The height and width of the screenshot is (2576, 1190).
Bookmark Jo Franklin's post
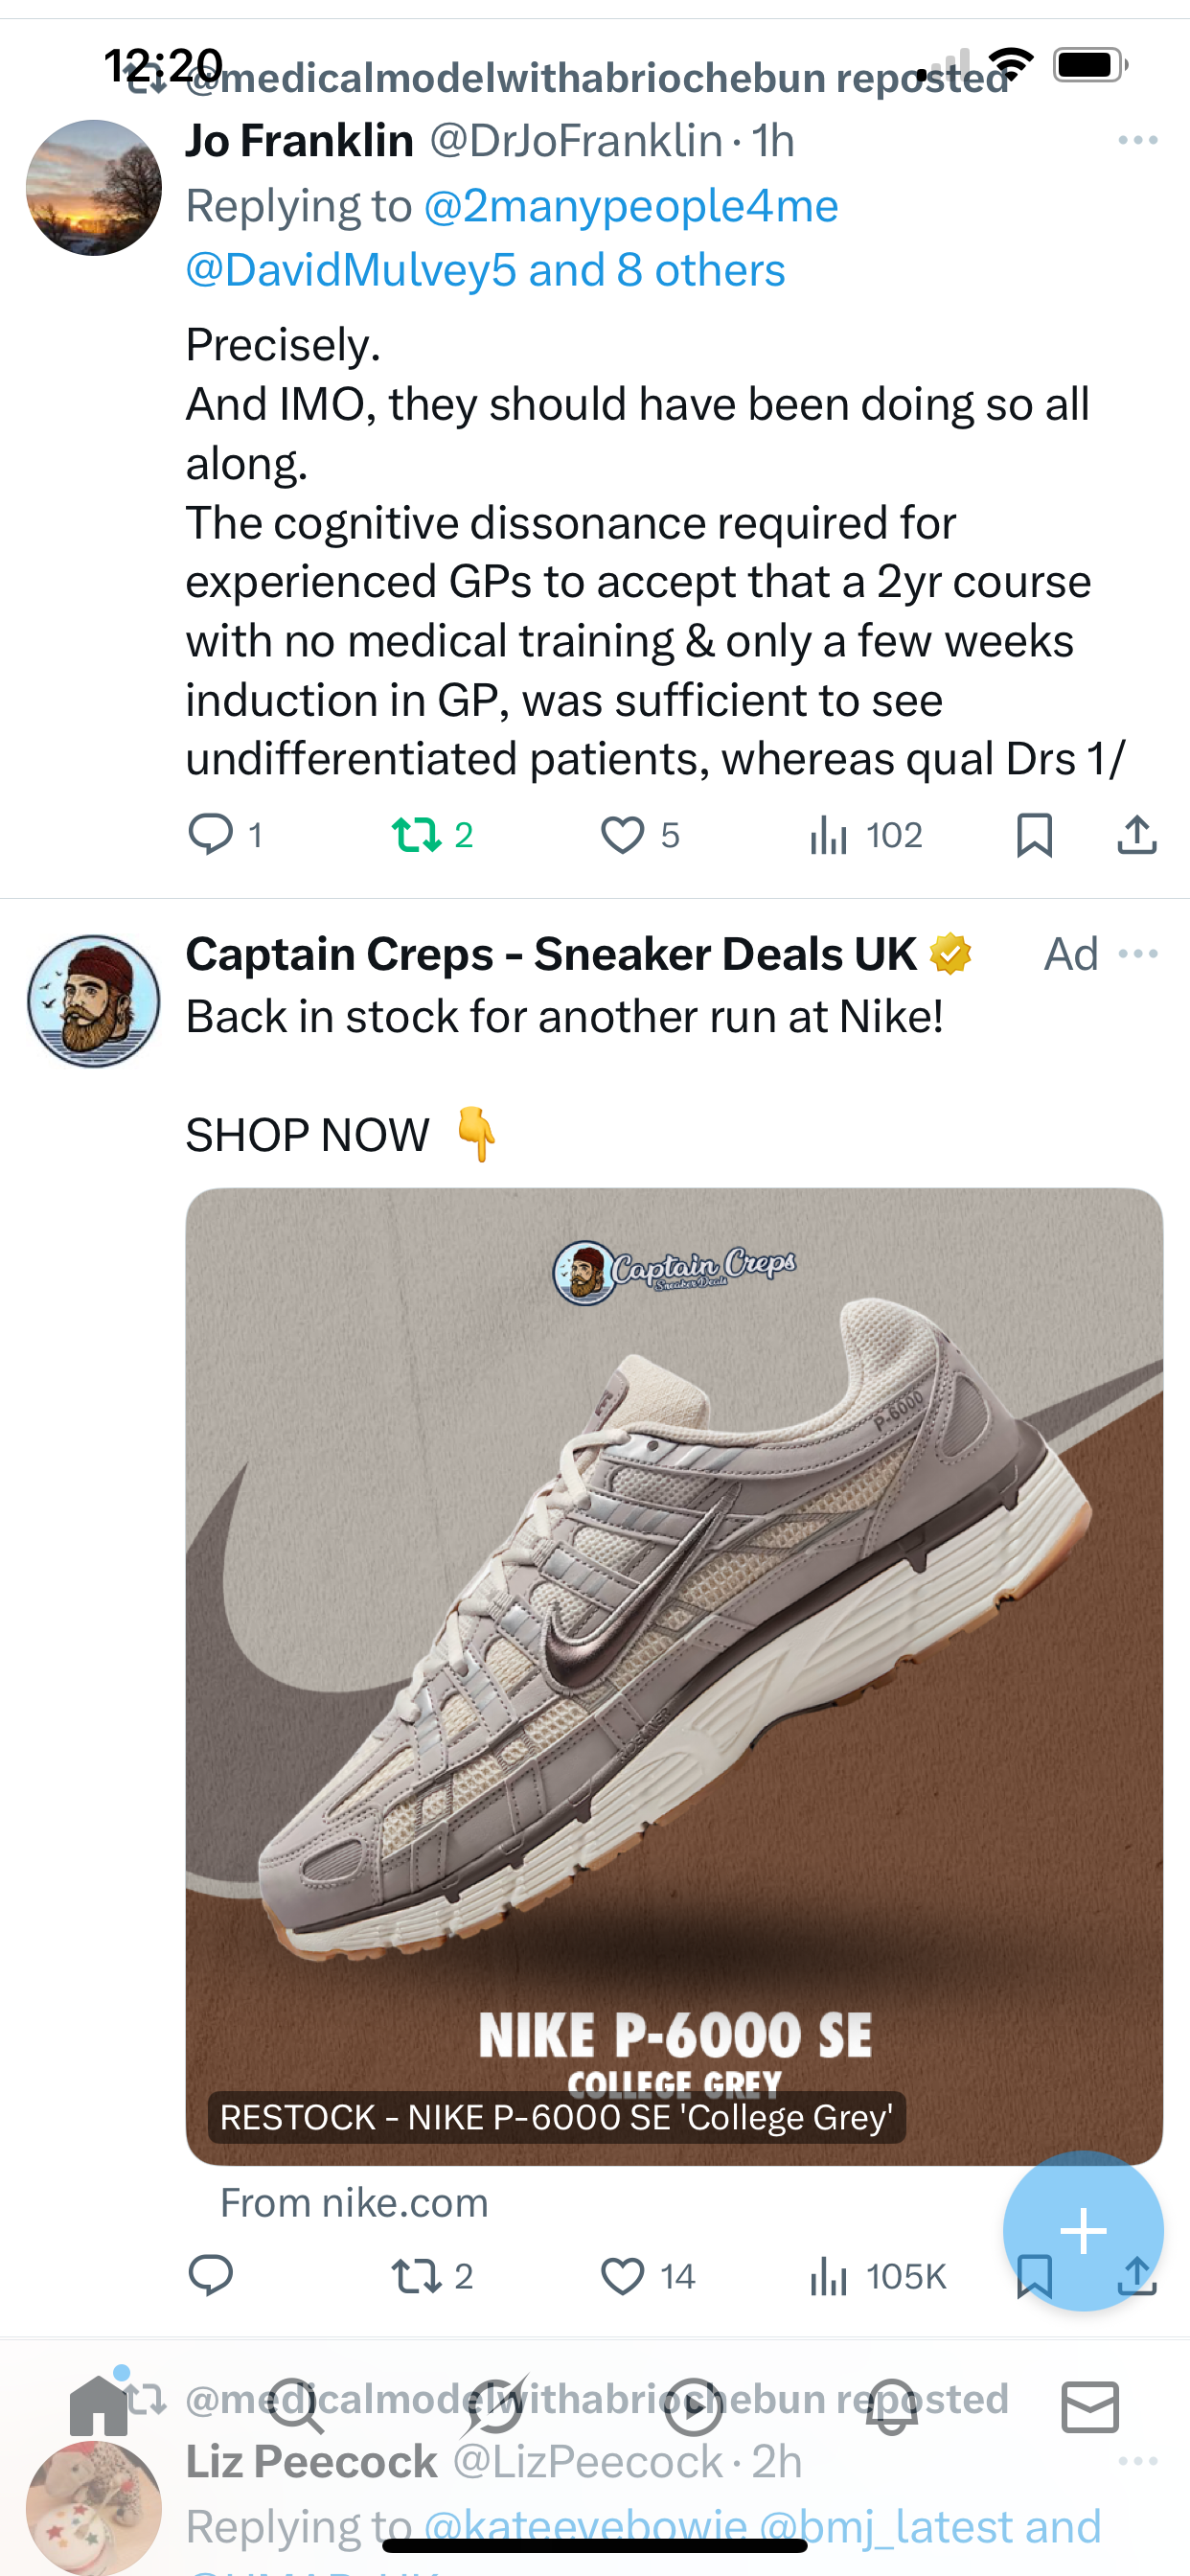click(x=1034, y=834)
